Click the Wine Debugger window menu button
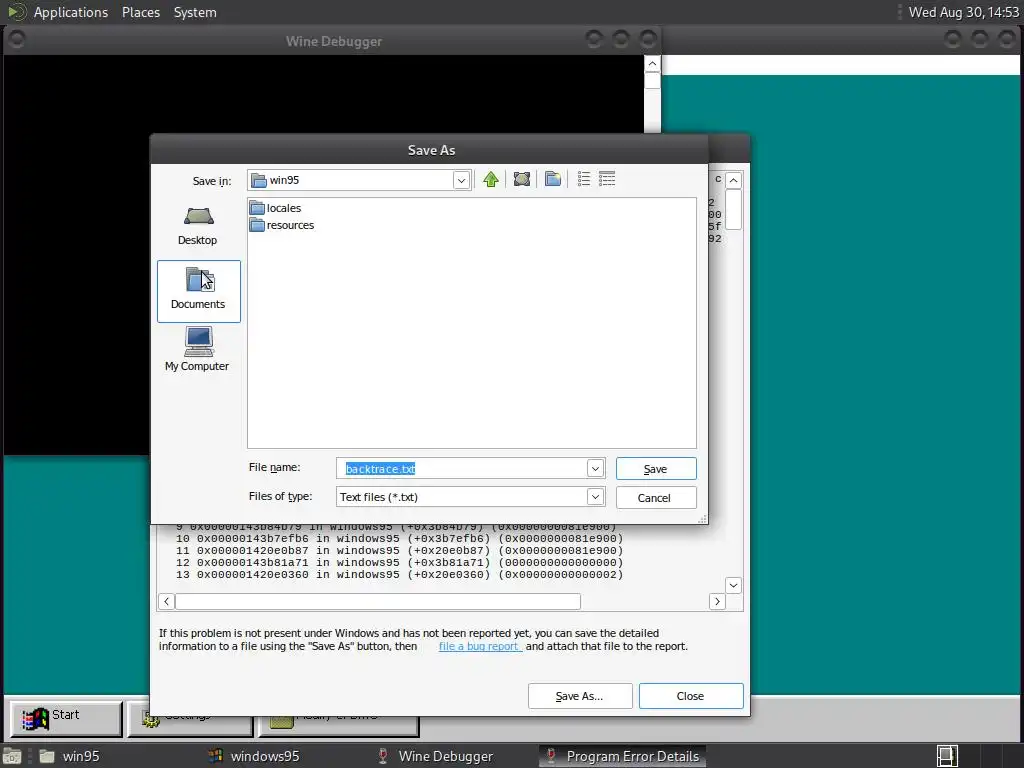This screenshot has height=768, width=1024. pyautogui.click(x=16, y=40)
